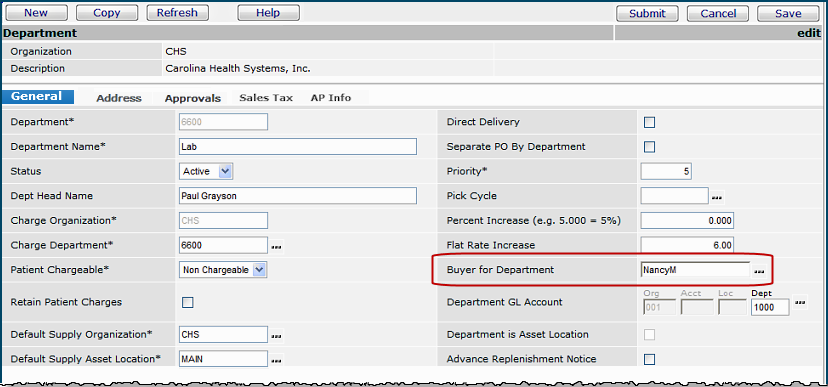Cancel the department edit

[x=718, y=14]
